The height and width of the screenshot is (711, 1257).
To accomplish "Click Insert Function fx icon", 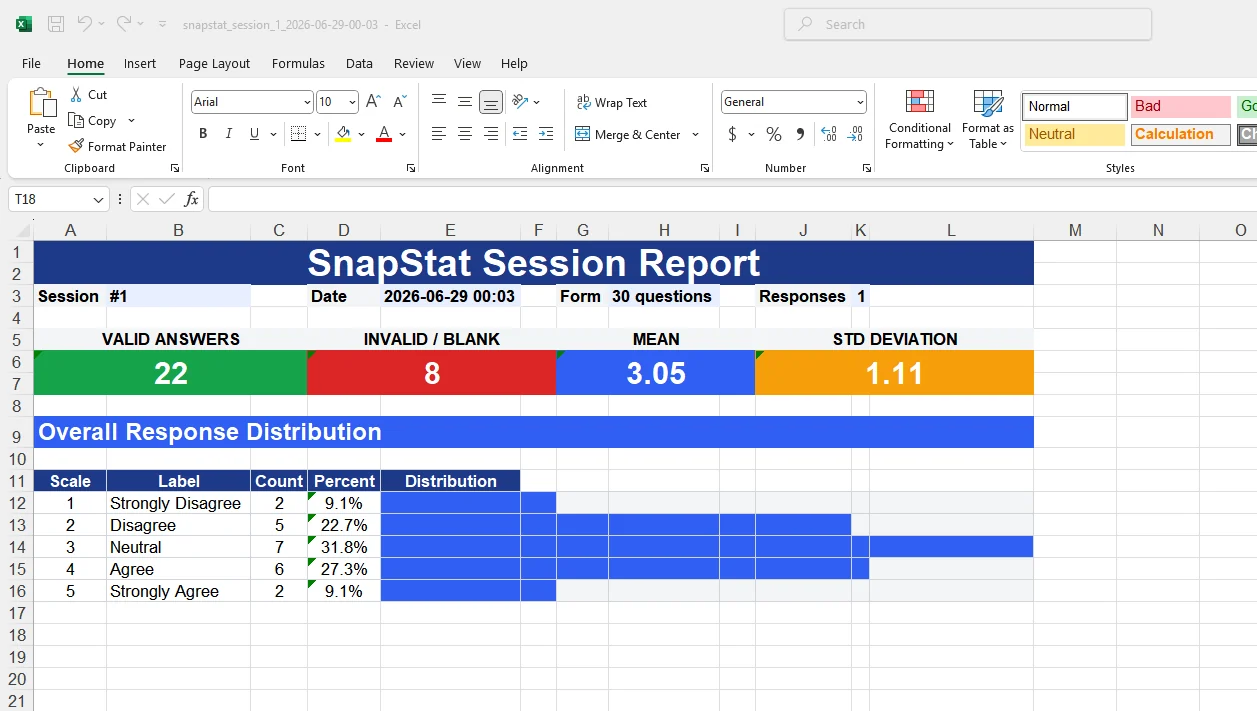I will point(191,199).
